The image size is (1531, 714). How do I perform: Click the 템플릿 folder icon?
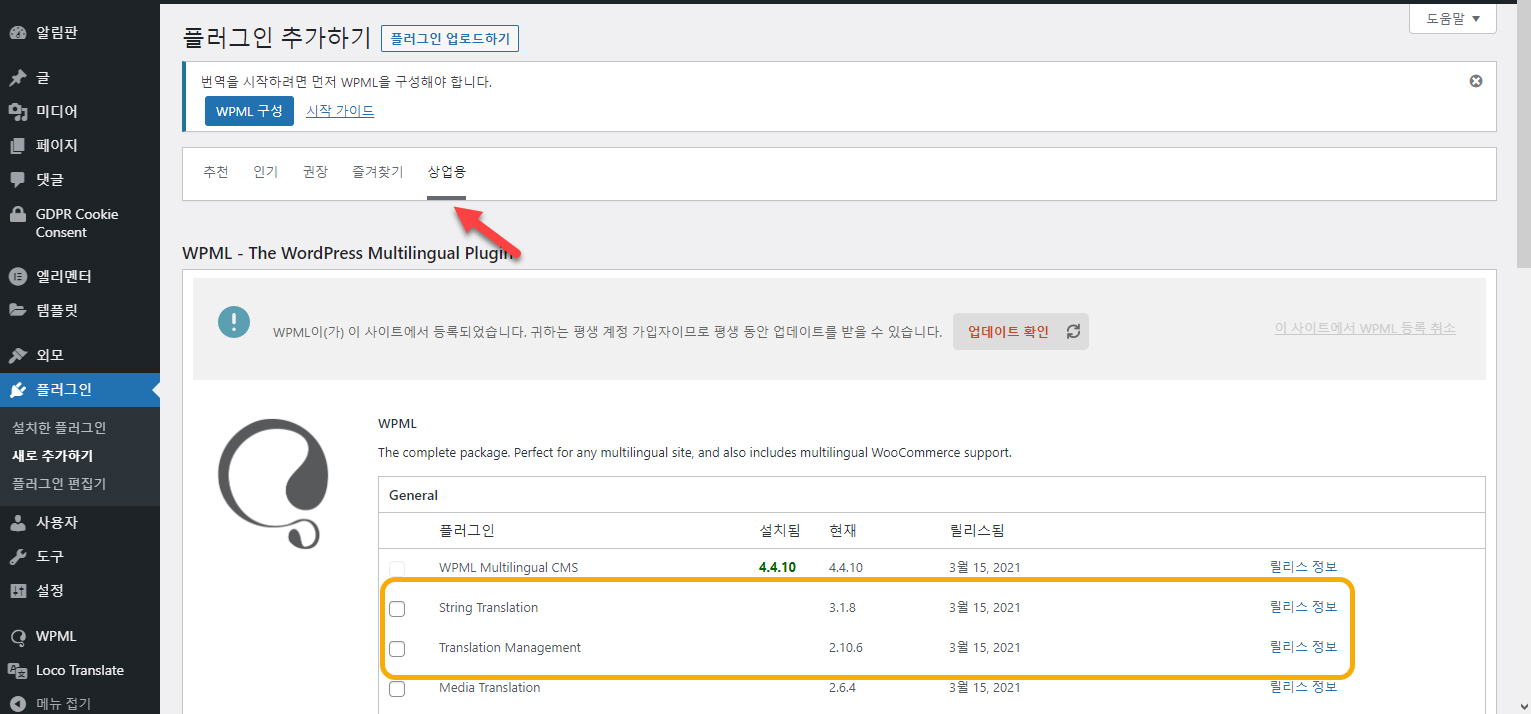tap(17, 311)
